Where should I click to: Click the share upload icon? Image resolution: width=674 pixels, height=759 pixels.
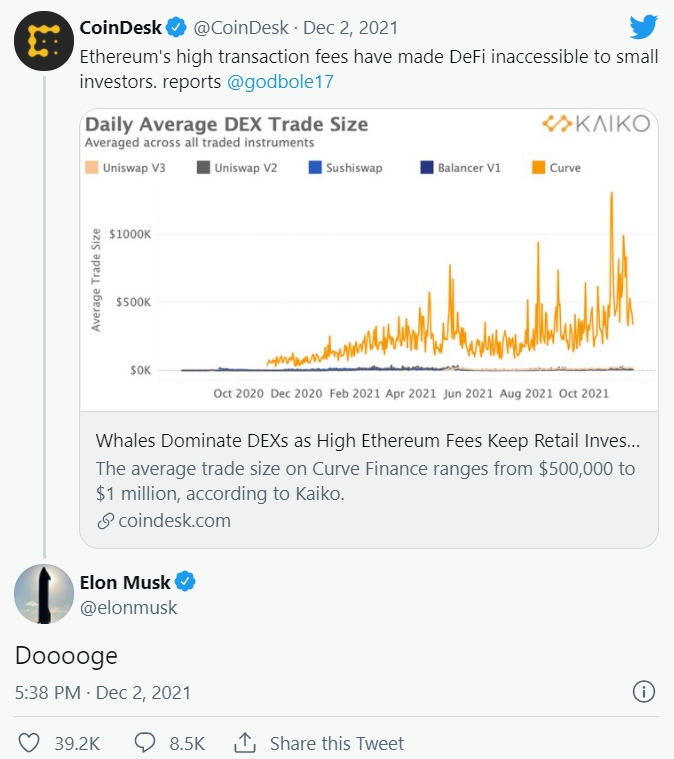tap(245, 743)
